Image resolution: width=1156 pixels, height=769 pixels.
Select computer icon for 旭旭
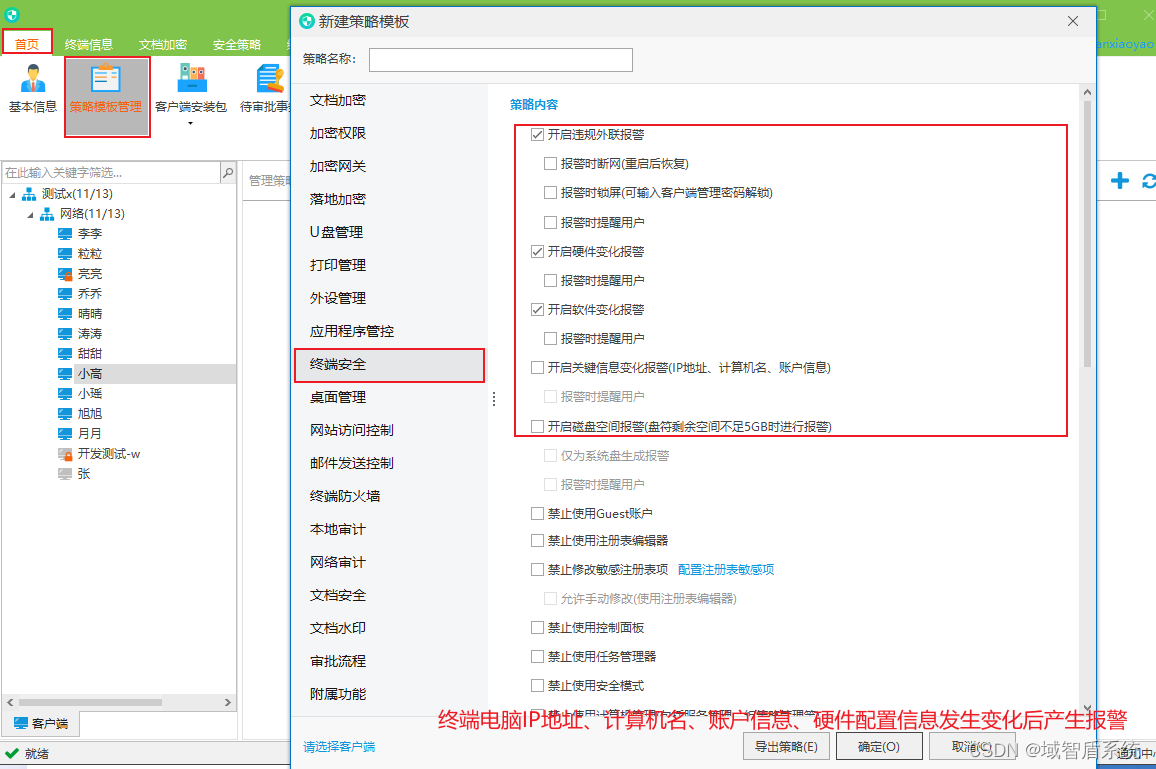click(x=65, y=414)
